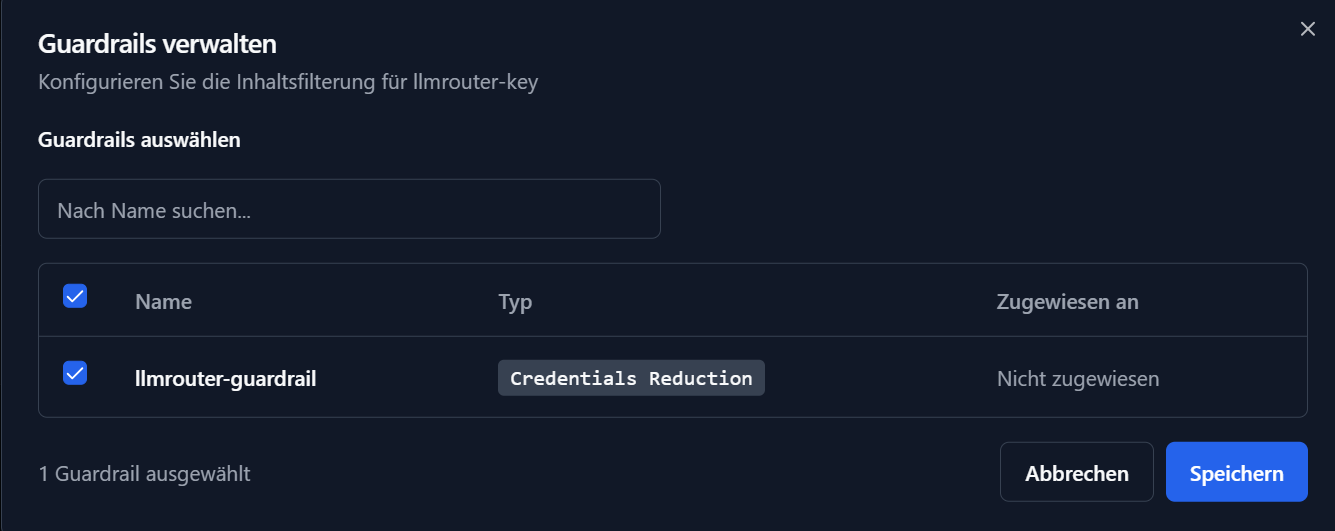The height and width of the screenshot is (531, 1335).
Task: Click the Typ column header
Action: tap(515, 301)
